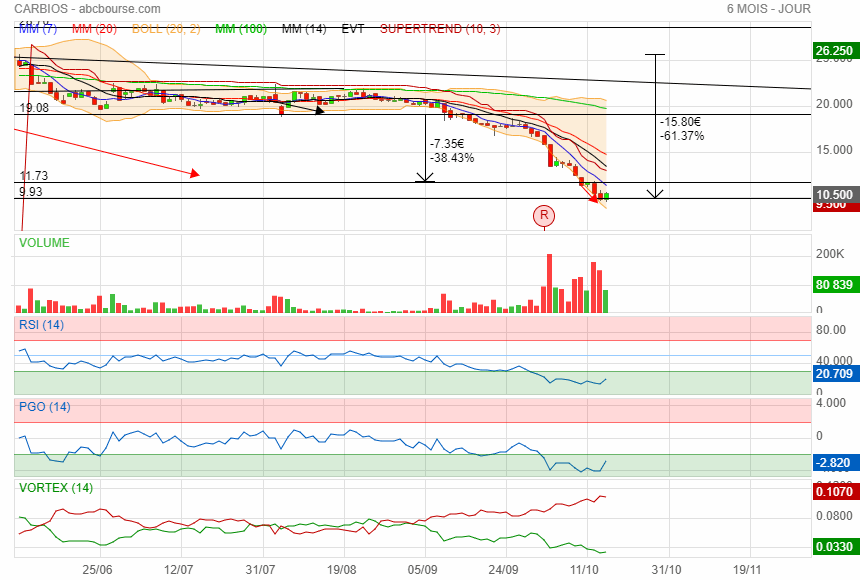Click the green 0.0330 vortex value tag
The height and width of the screenshot is (580, 860).
834,547
